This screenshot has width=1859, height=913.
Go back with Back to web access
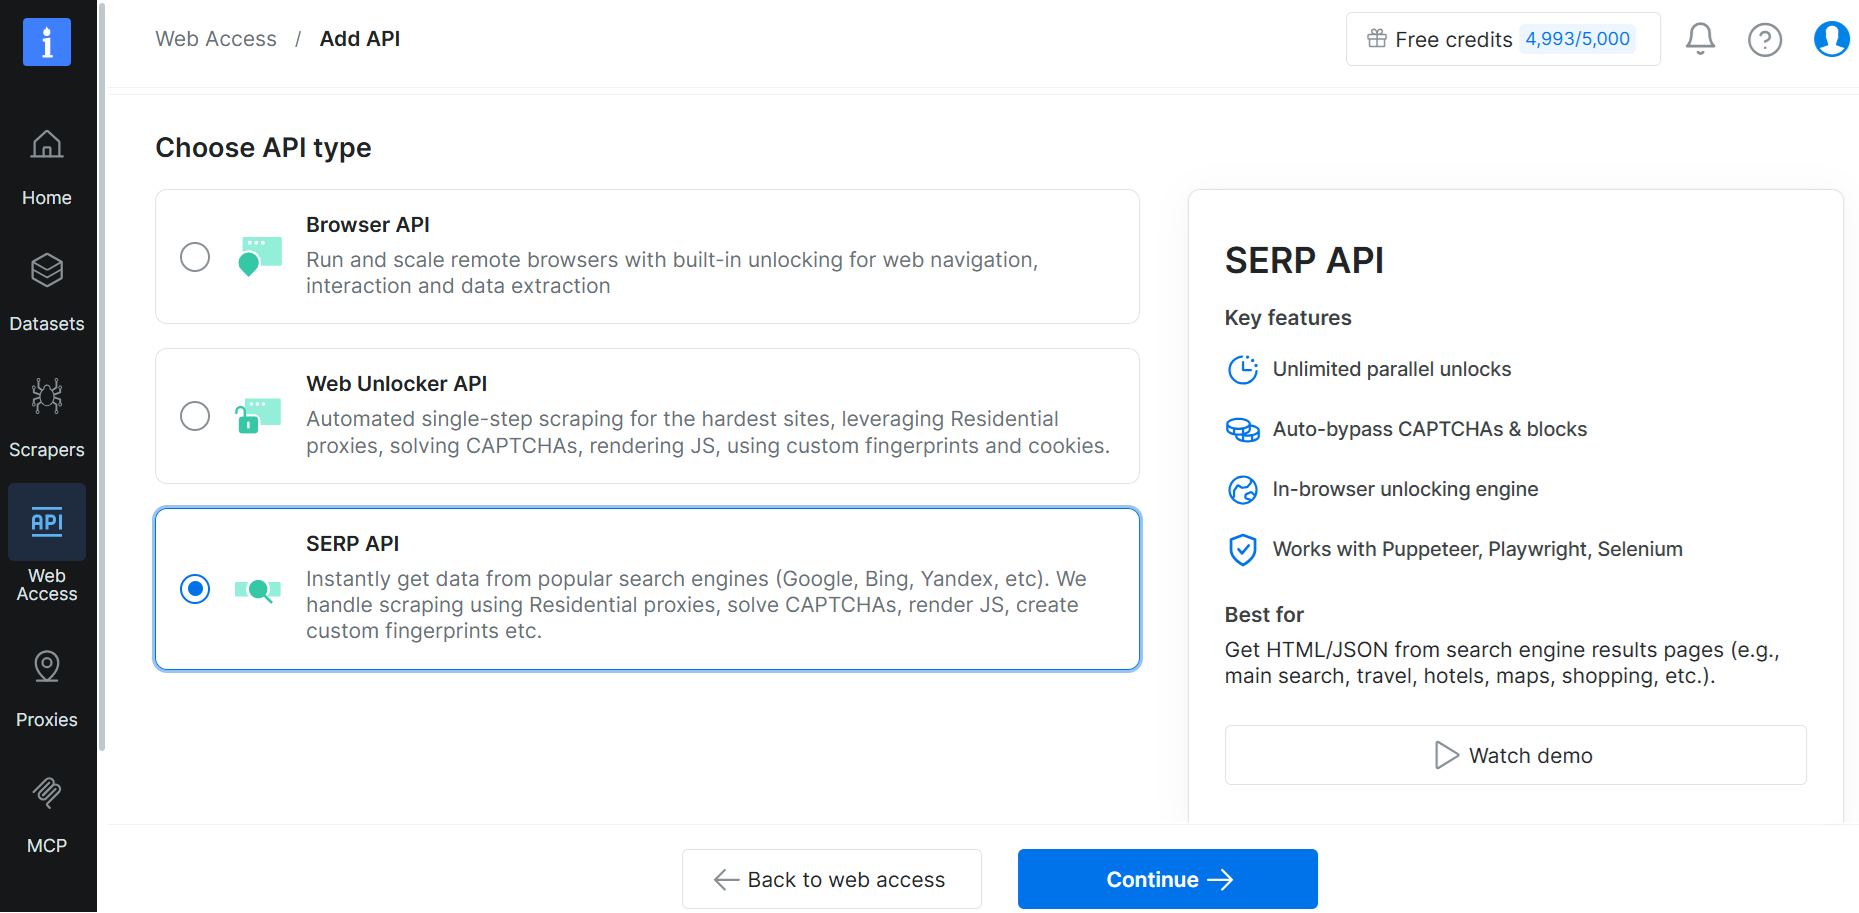click(x=832, y=879)
